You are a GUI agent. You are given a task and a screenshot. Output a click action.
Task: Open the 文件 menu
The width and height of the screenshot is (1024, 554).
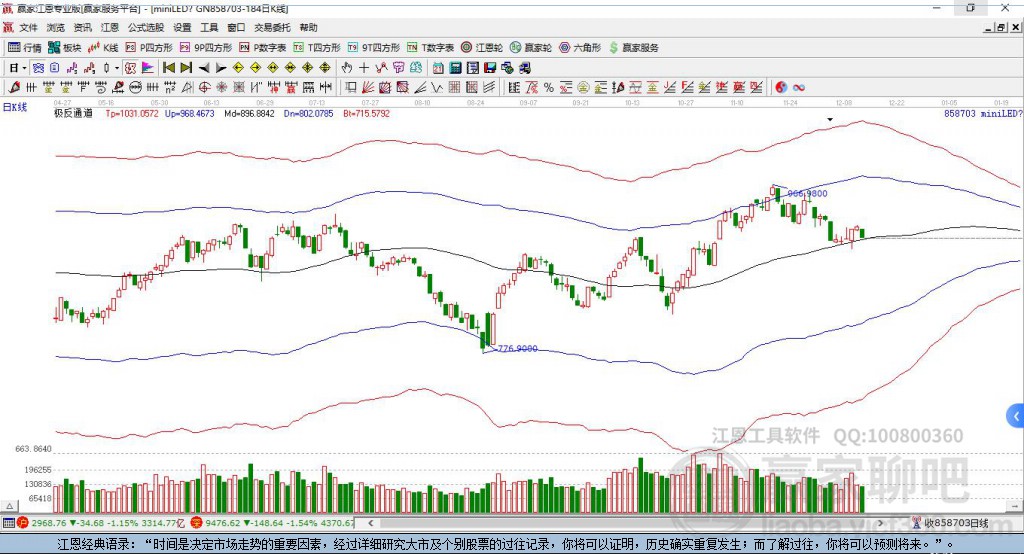pyautogui.click(x=28, y=27)
